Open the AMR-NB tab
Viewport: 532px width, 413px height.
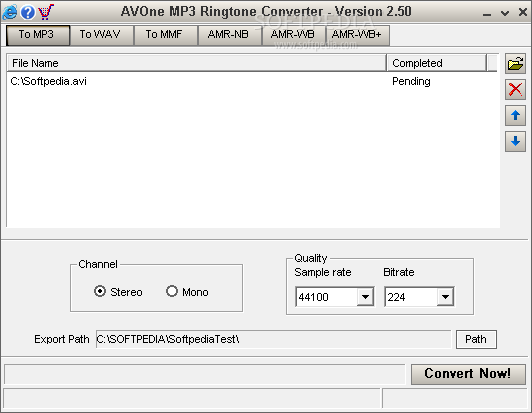coord(230,35)
